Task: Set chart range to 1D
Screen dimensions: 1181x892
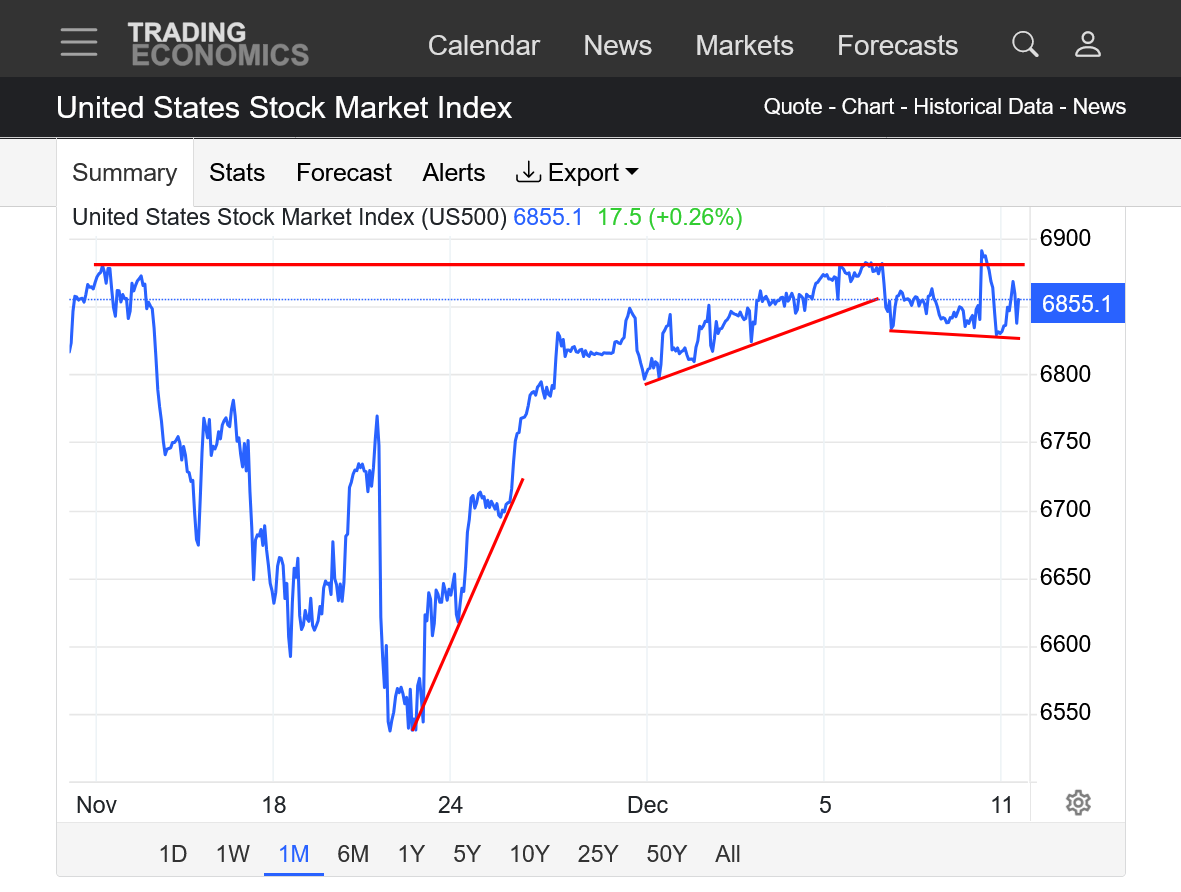Action: pyautogui.click(x=173, y=854)
